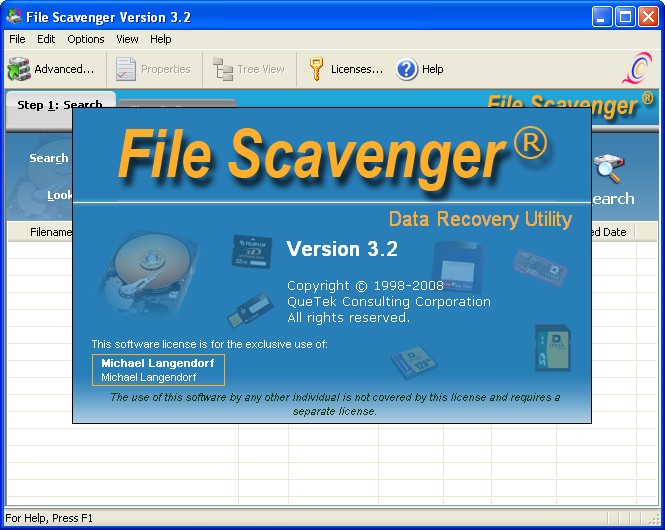Click the magnifier Search drive icon
665x530 pixels.
[x=609, y=168]
